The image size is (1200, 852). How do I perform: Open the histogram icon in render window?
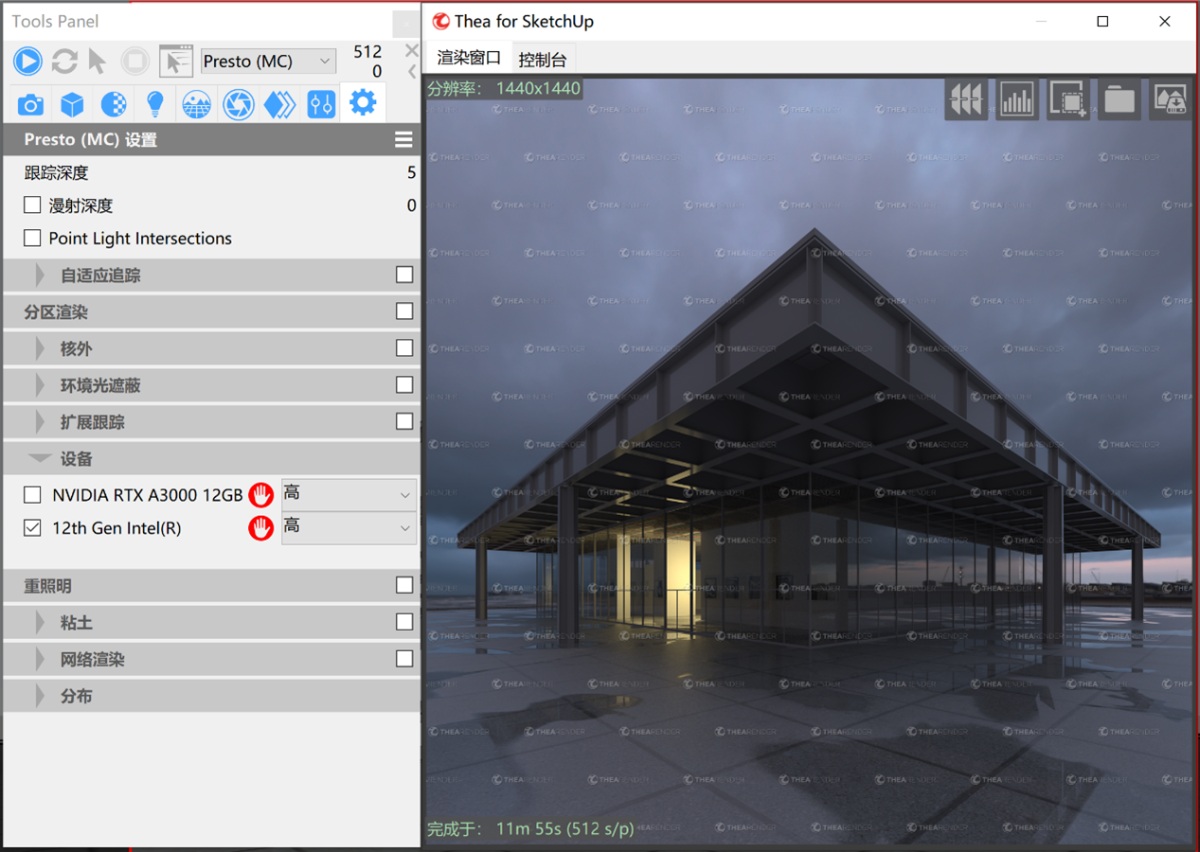(x=1017, y=99)
